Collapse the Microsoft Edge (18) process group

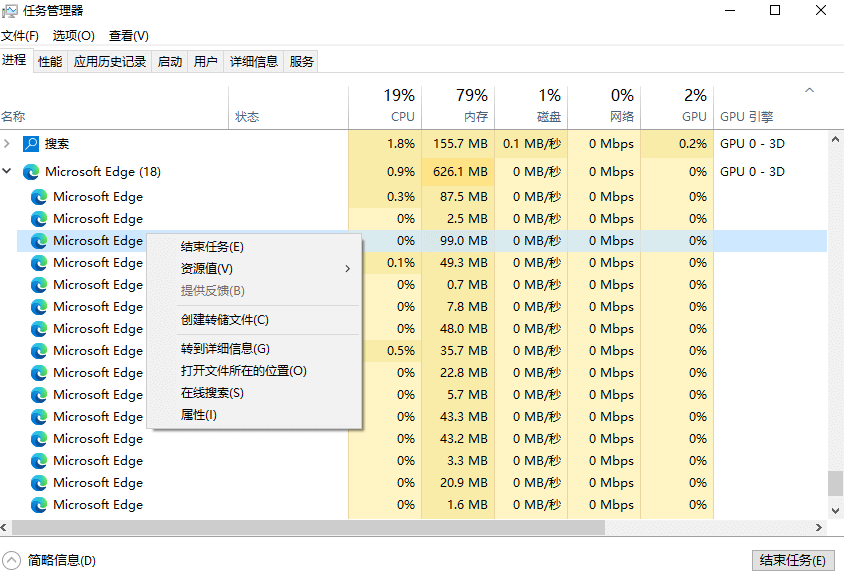8,171
